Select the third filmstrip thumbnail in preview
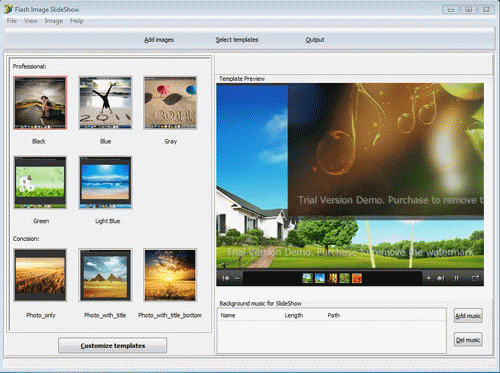 [332, 278]
